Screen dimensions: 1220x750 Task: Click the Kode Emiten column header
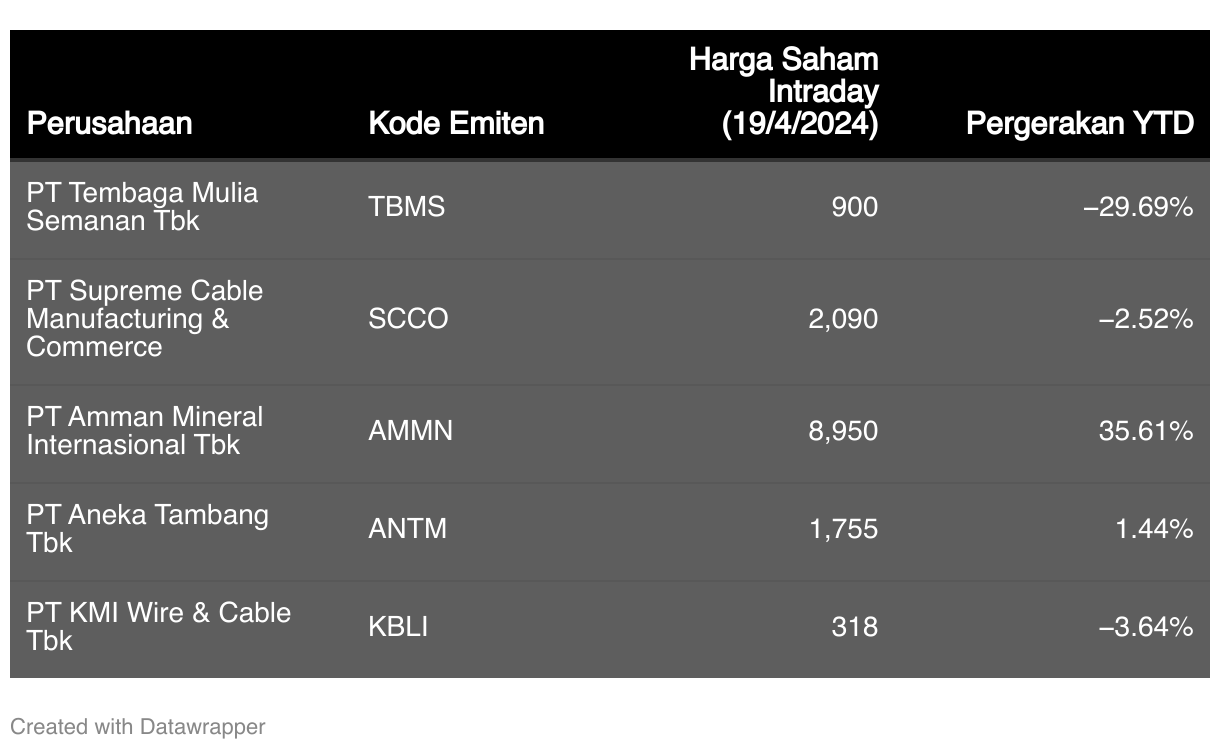(x=456, y=123)
